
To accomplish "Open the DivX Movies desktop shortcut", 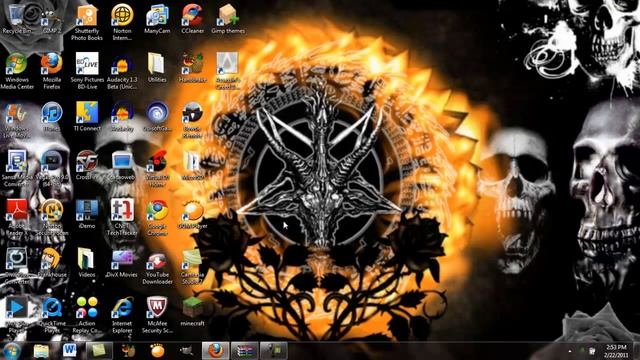I will click(x=122, y=262).
